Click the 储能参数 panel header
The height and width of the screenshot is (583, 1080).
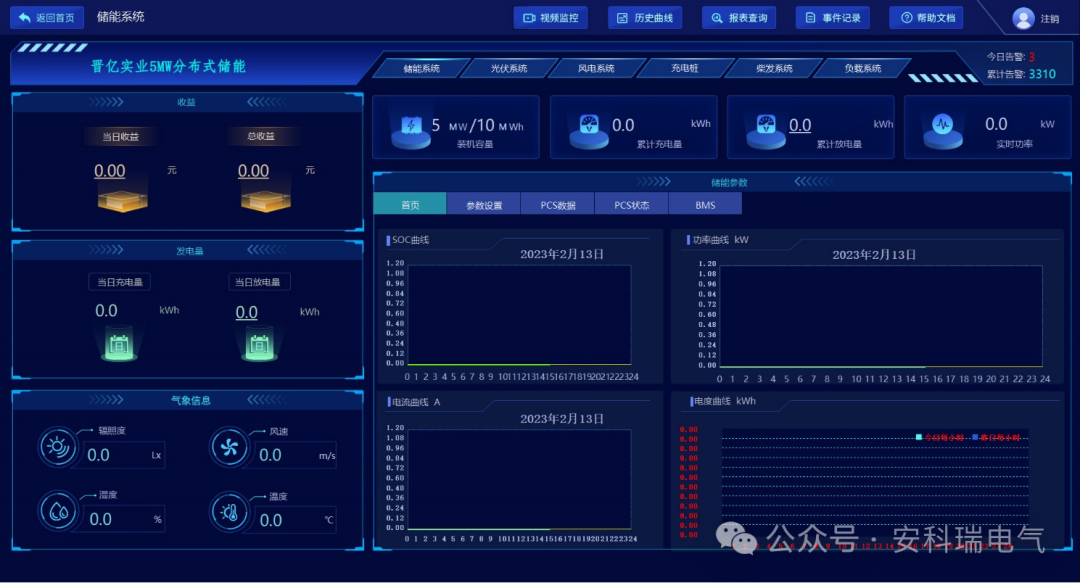(722, 182)
